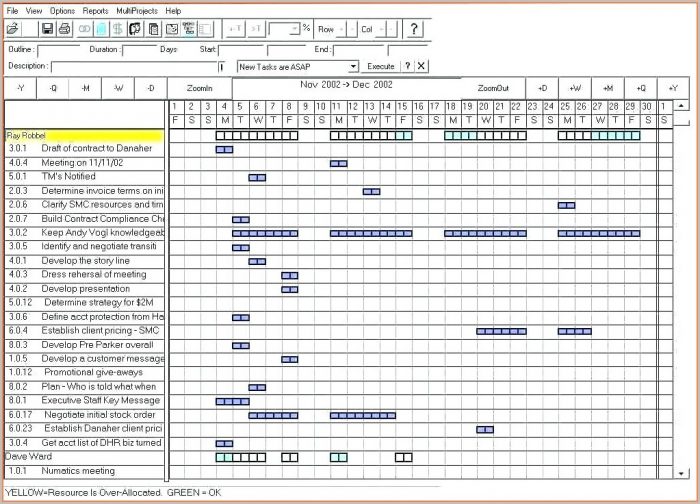Click the Duration input field
This screenshot has width=700, height=504.
click(139, 50)
